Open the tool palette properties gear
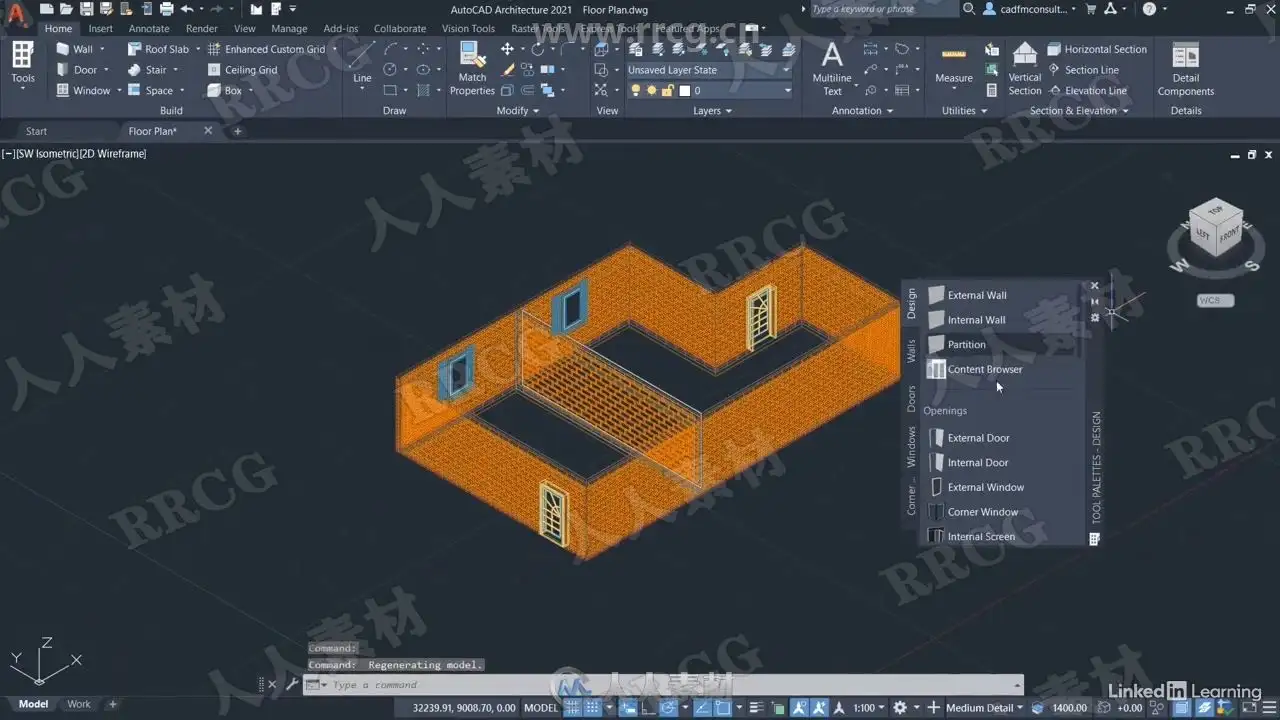 point(1095,317)
